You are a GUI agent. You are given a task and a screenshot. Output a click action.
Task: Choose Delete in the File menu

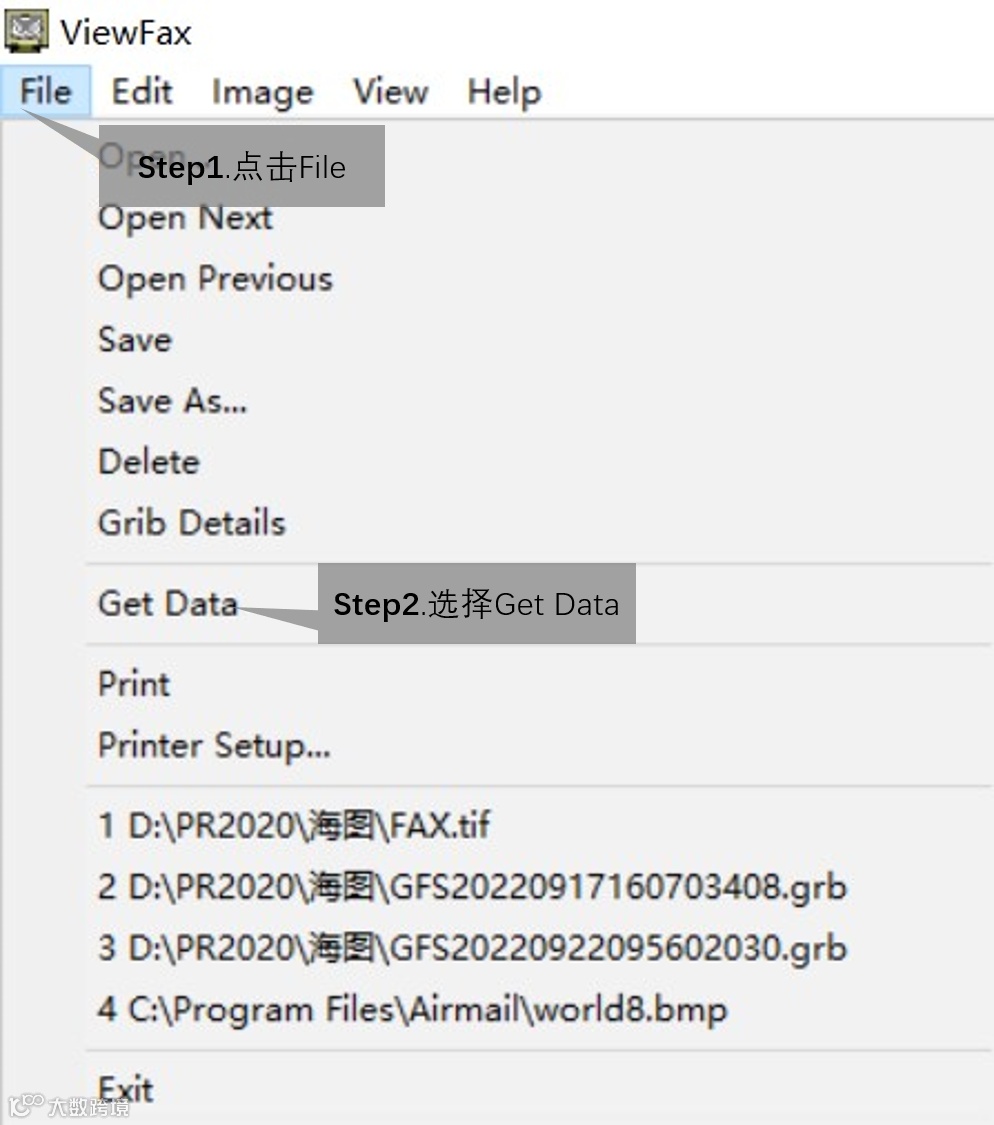[x=149, y=461]
